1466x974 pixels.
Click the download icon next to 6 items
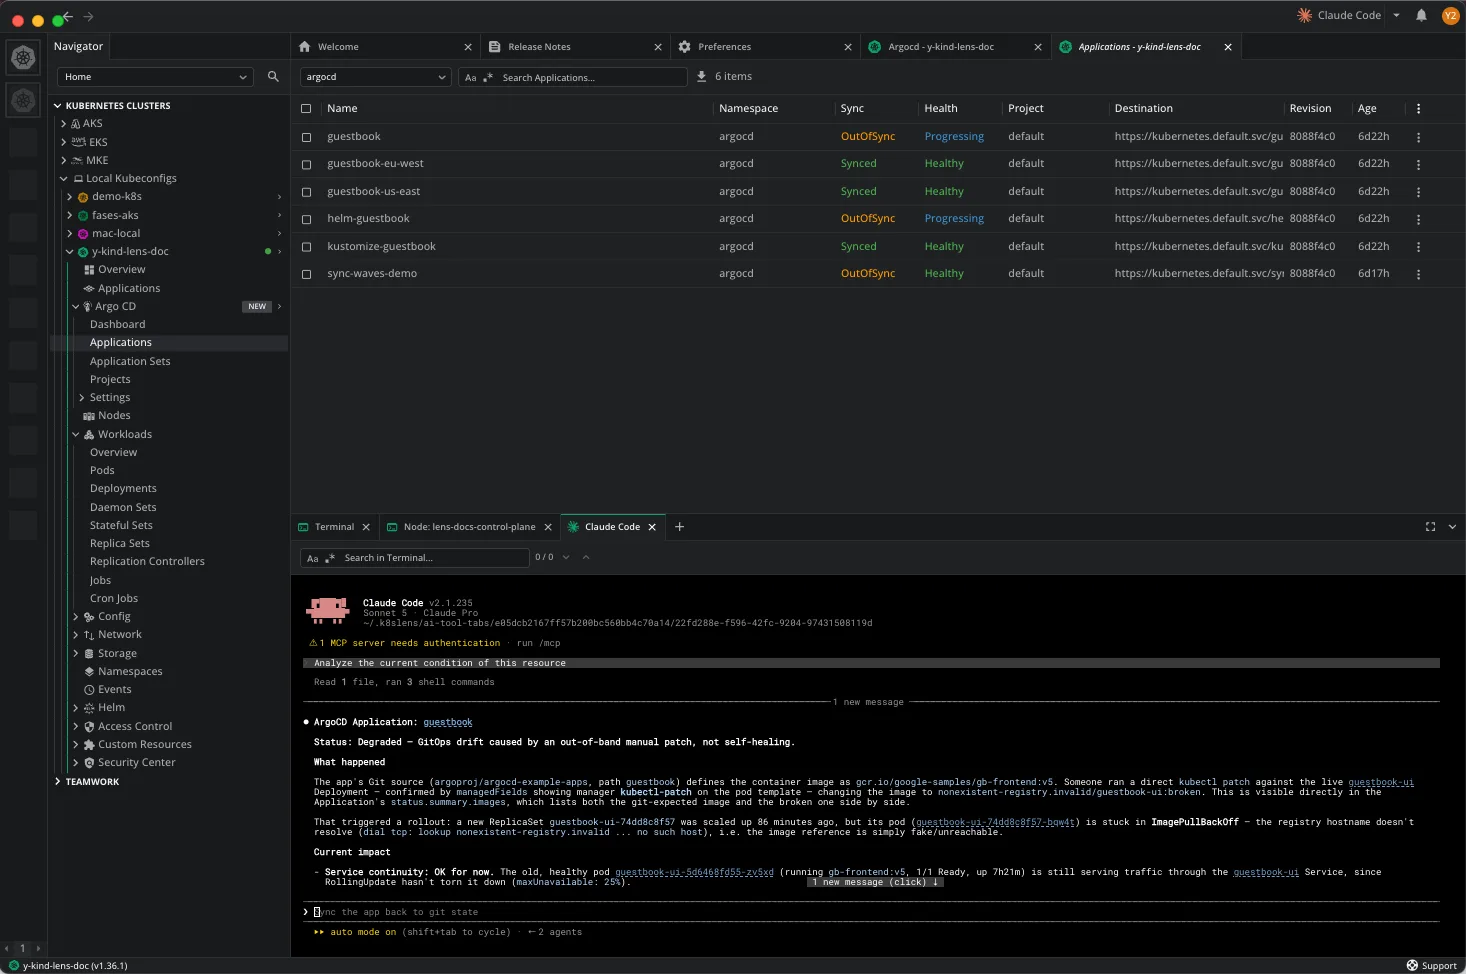tap(701, 76)
